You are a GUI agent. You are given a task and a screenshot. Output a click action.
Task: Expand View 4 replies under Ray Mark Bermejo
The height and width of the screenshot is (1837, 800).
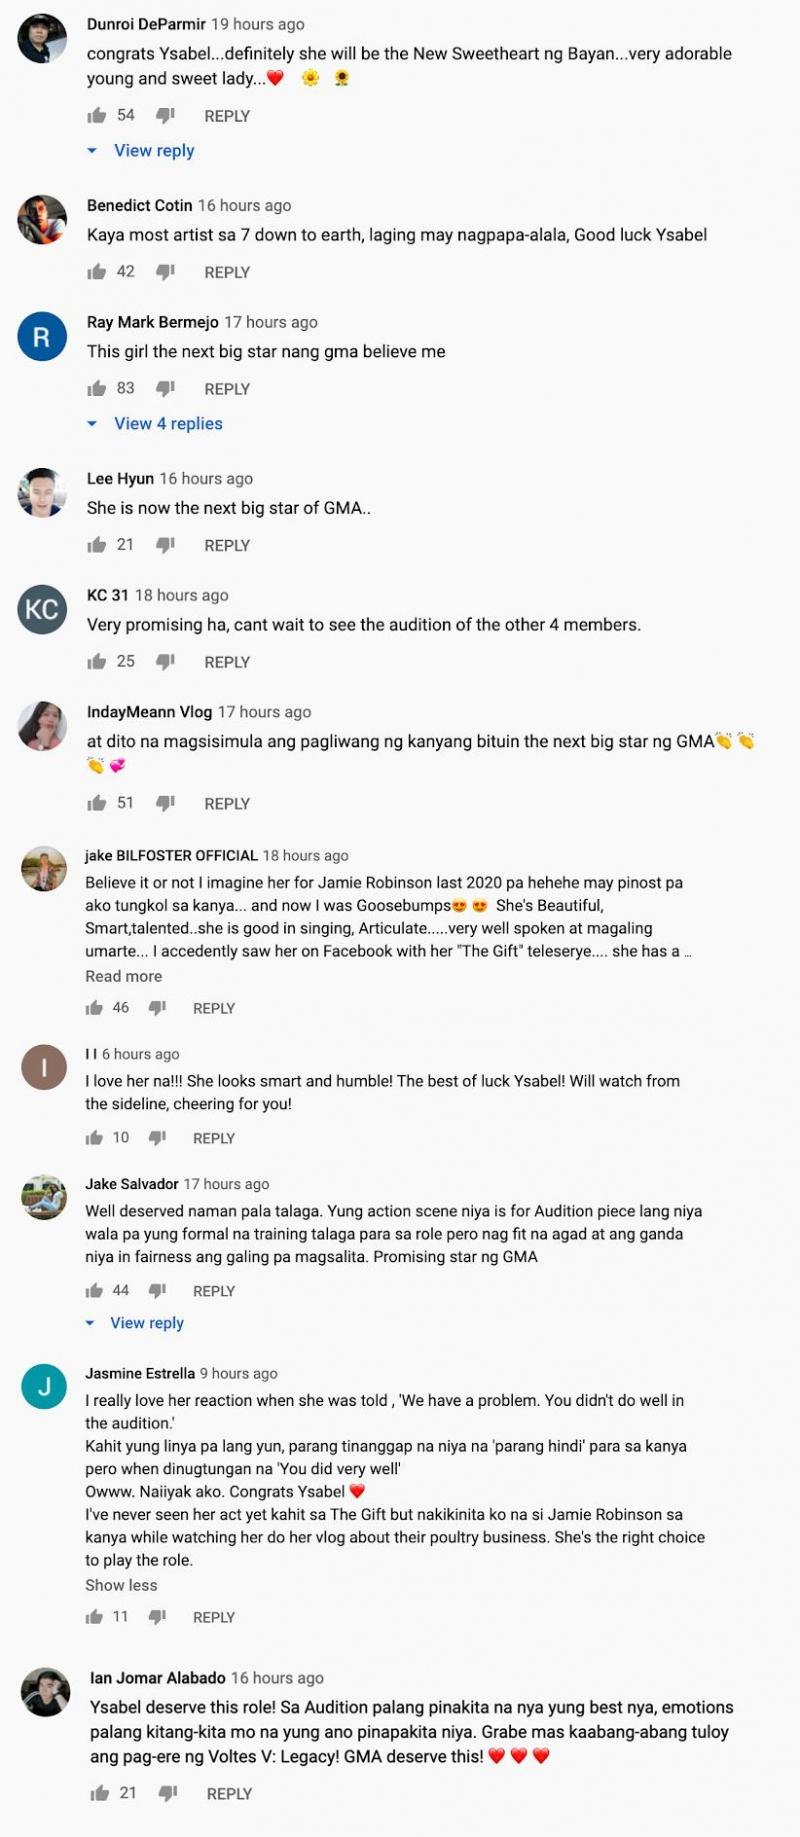coord(167,424)
